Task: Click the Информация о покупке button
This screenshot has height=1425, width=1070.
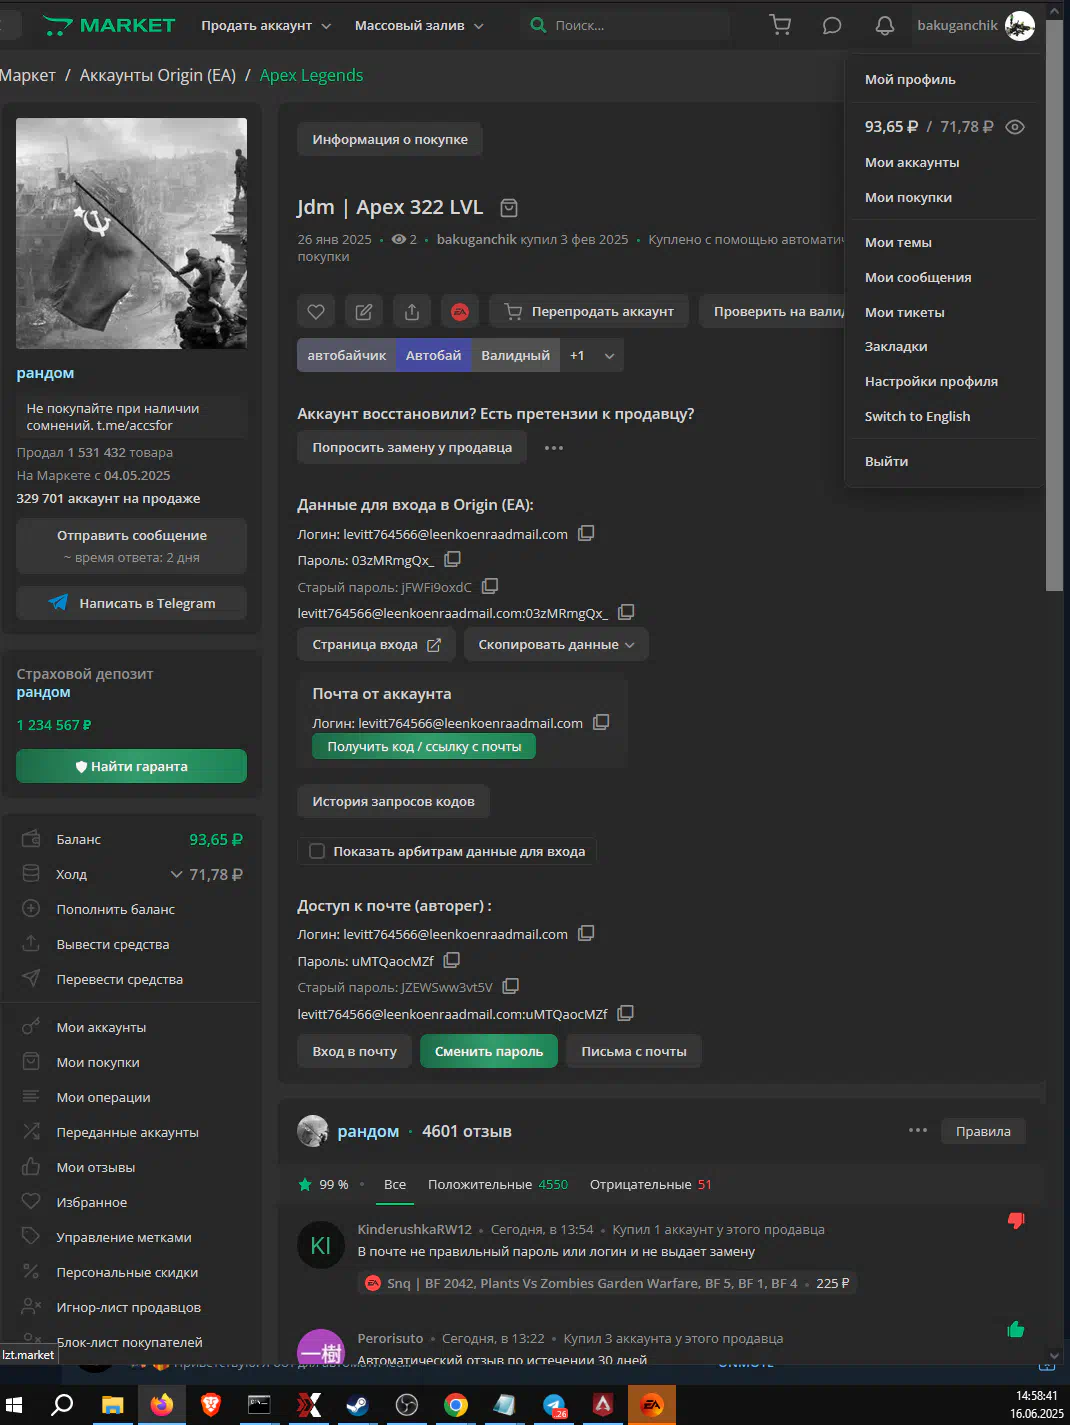Action: point(390,140)
